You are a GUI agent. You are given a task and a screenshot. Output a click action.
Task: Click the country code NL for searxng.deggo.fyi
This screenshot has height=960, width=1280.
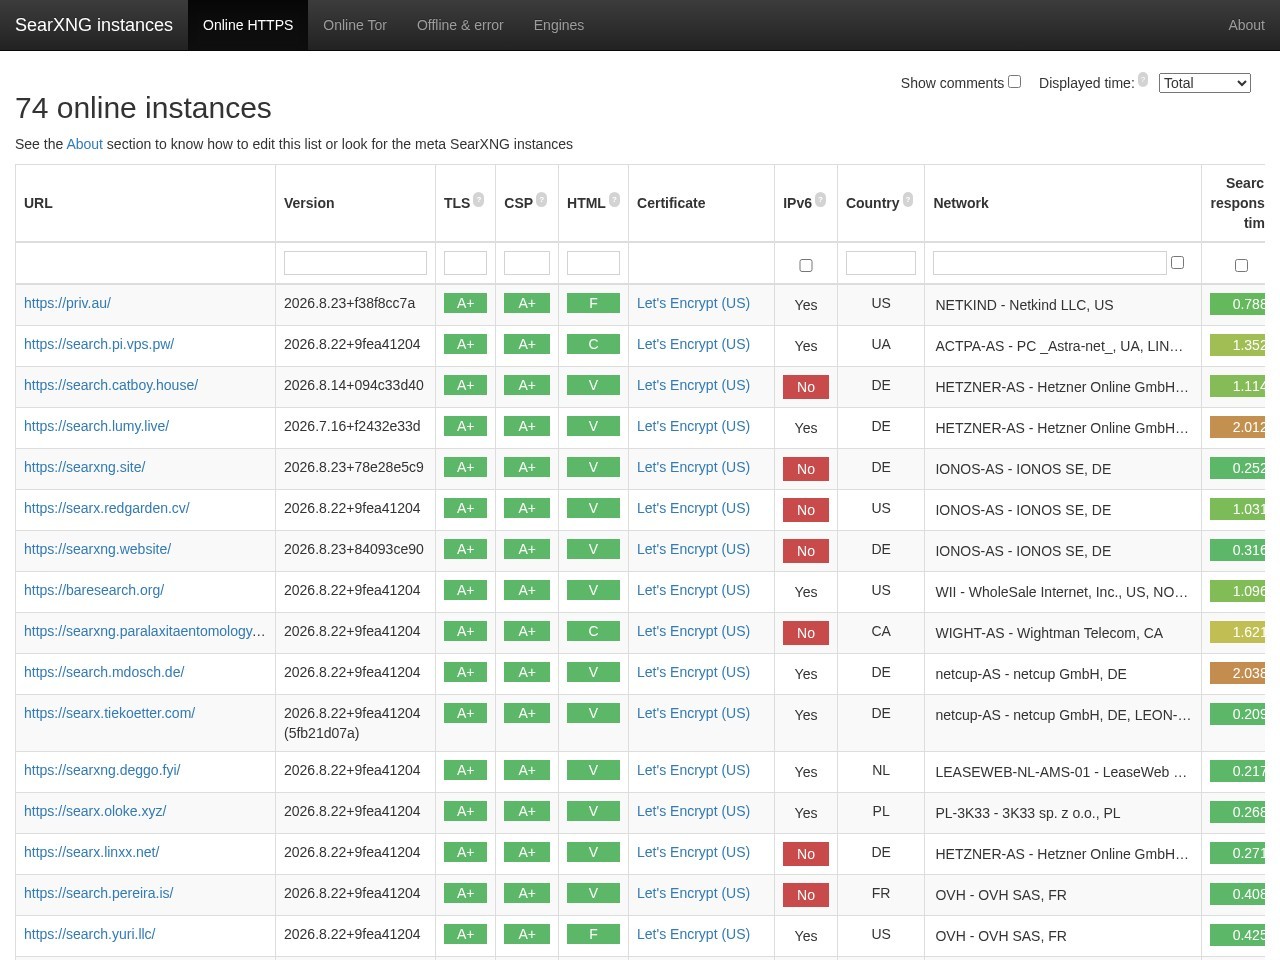pyautogui.click(x=881, y=770)
